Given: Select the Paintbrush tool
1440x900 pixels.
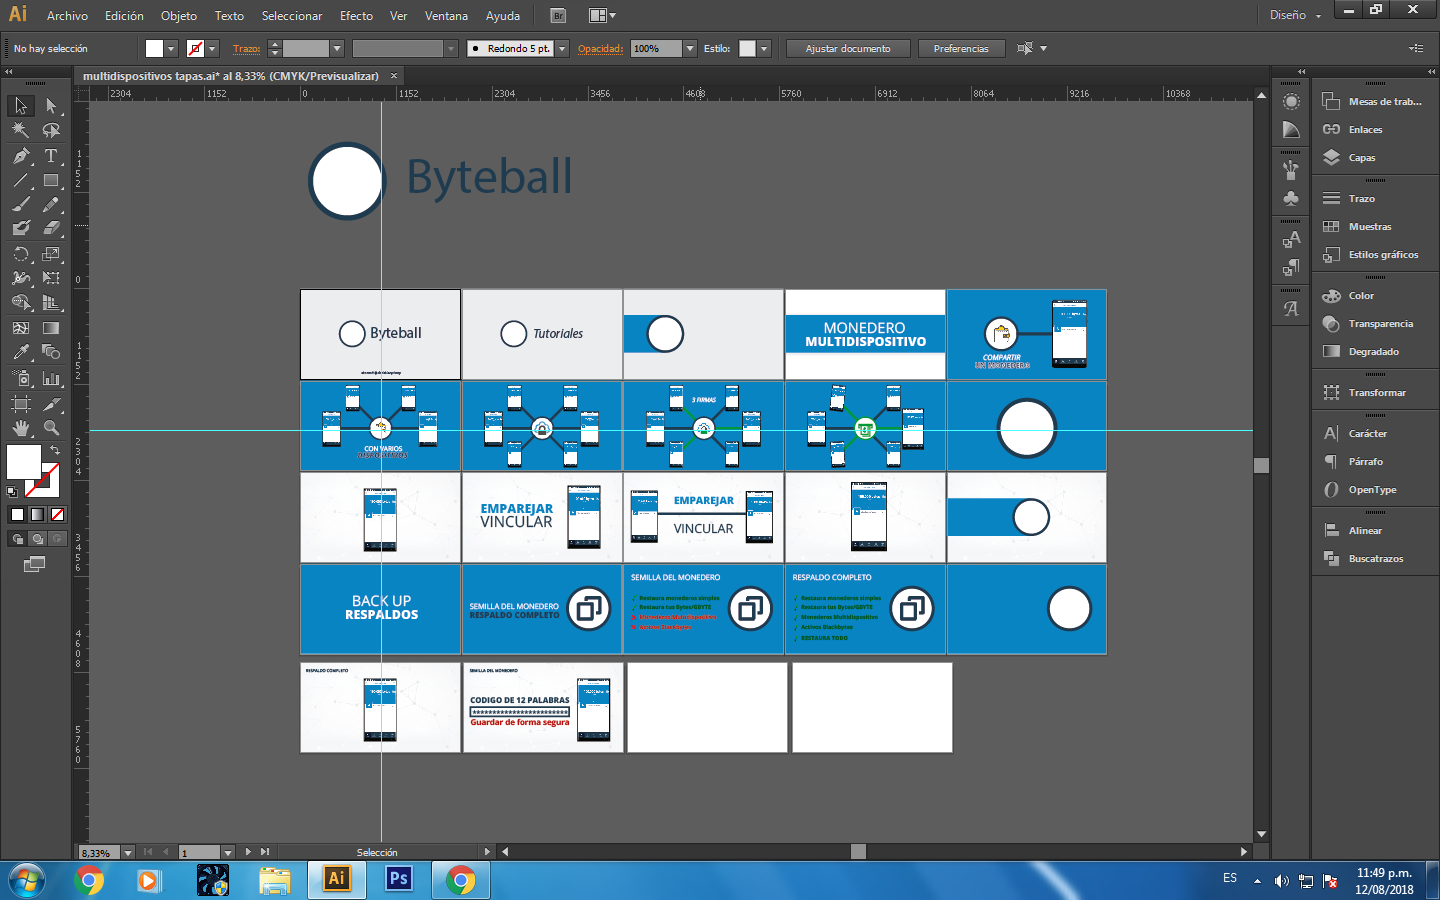Looking at the screenshot, I should 21,204.
